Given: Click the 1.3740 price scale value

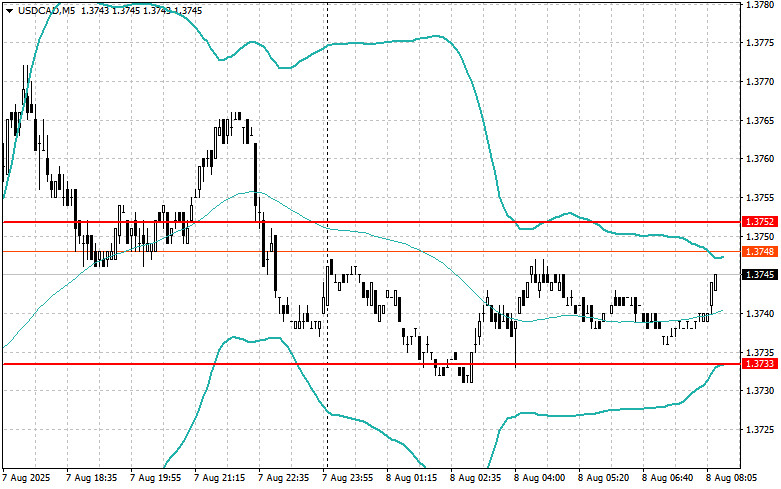Looking at the screenshot, I should [x=760, y=313].
